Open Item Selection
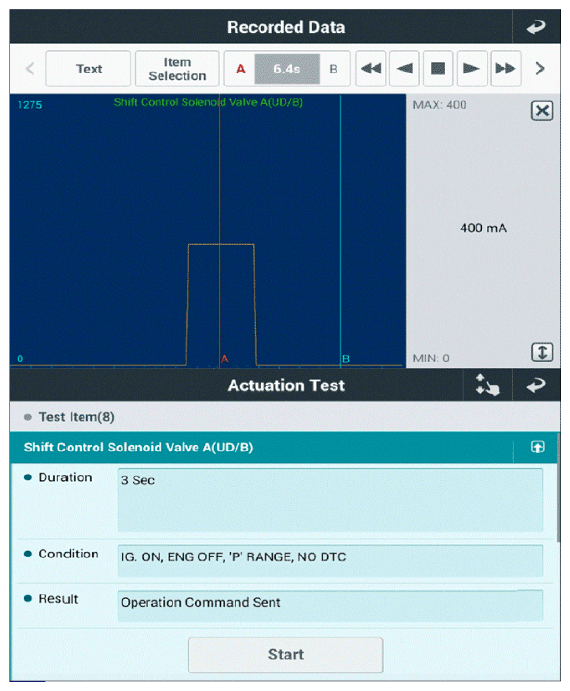This screenshot has height=691, width=570. 177,68
